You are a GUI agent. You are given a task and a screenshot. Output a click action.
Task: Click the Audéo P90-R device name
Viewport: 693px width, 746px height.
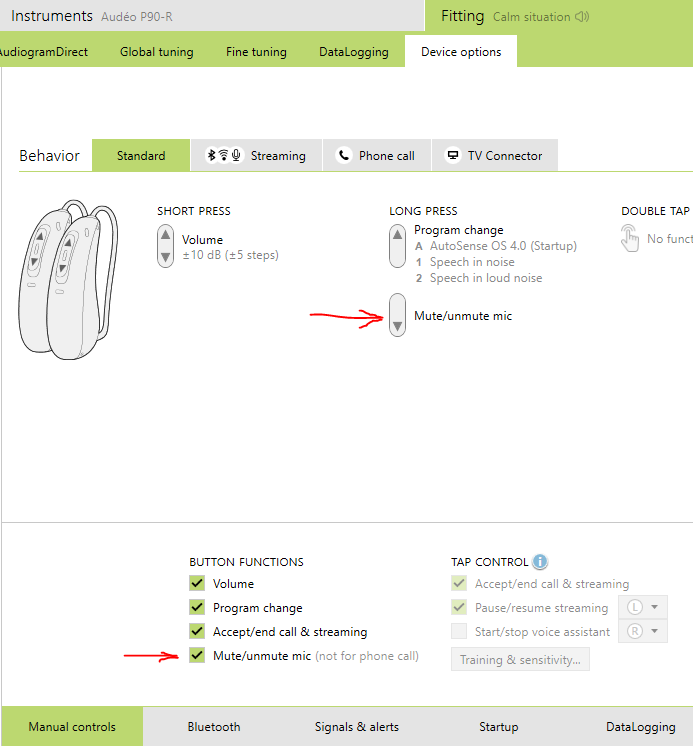137,17
